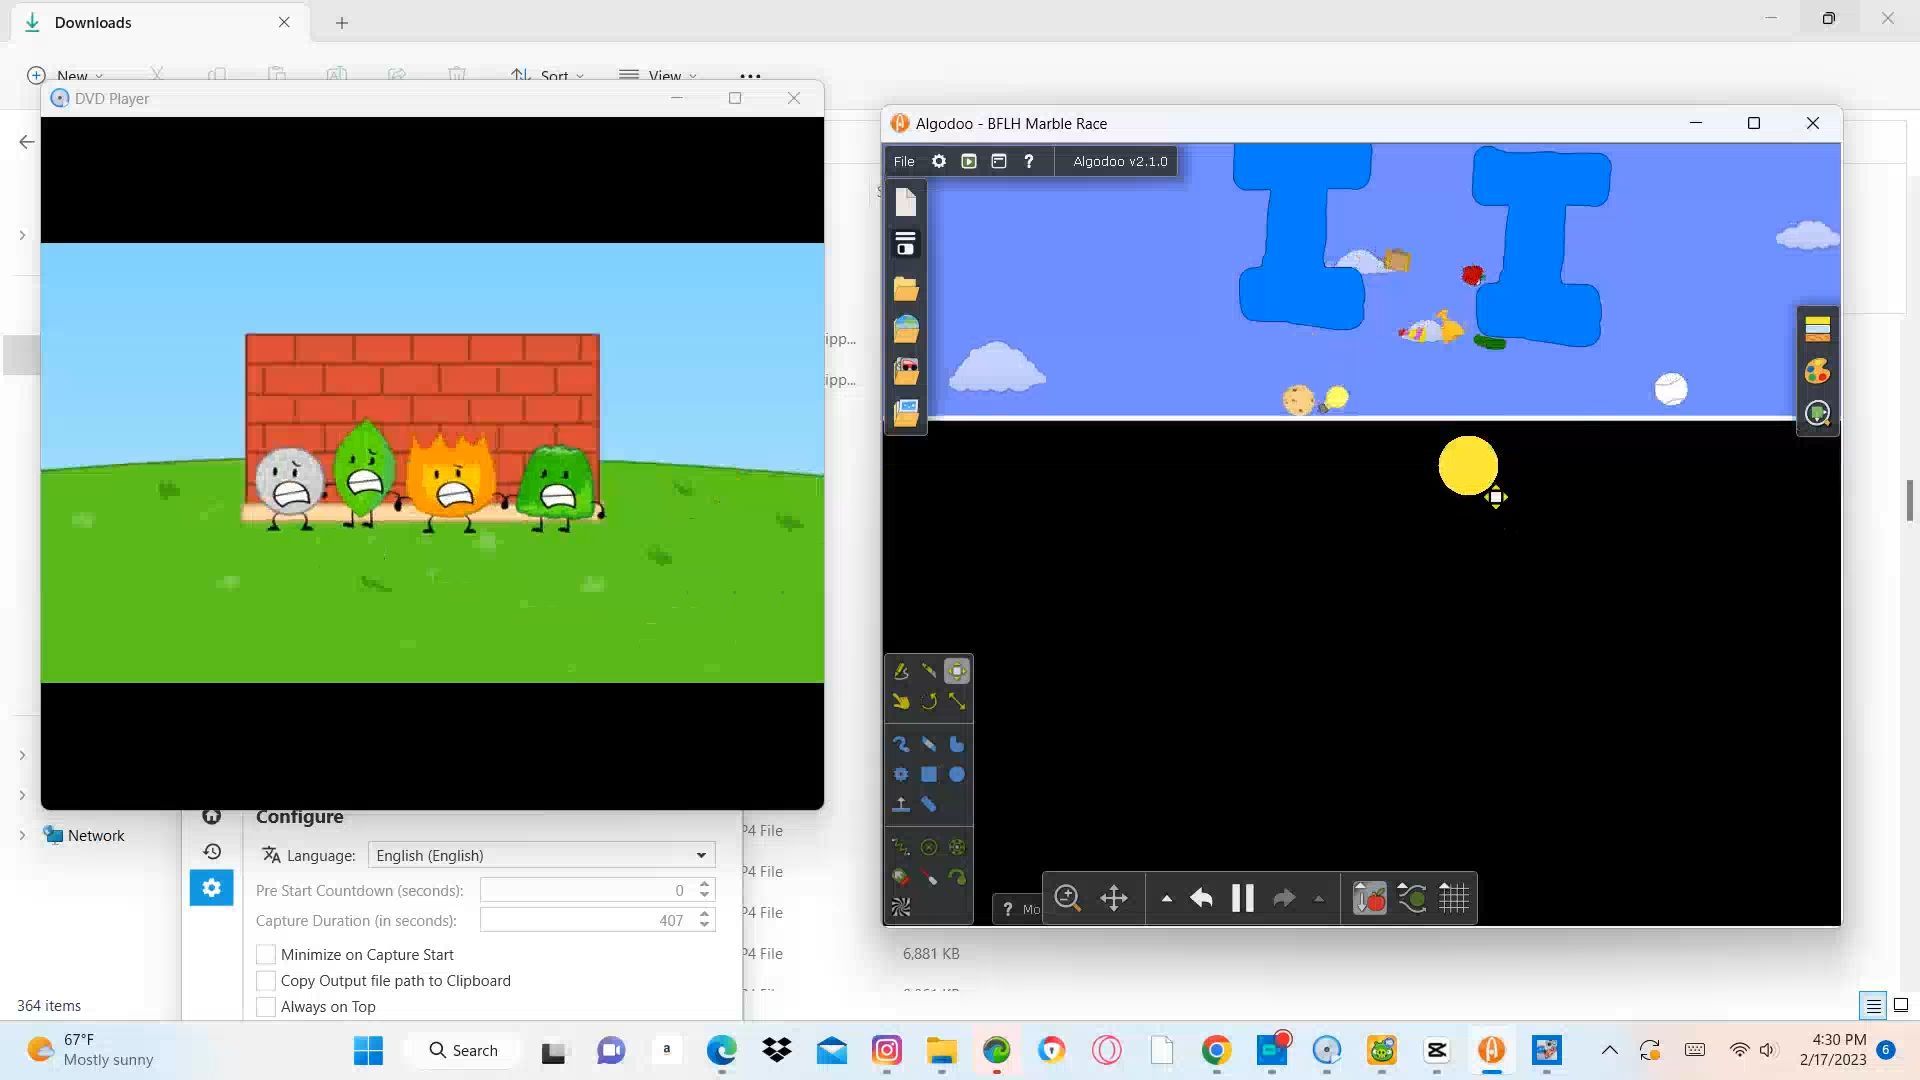Toggle the grid in Algodoo
Image resolution: width=1920 pixels, height=1080 pixels.
(x=1453, y=898)
